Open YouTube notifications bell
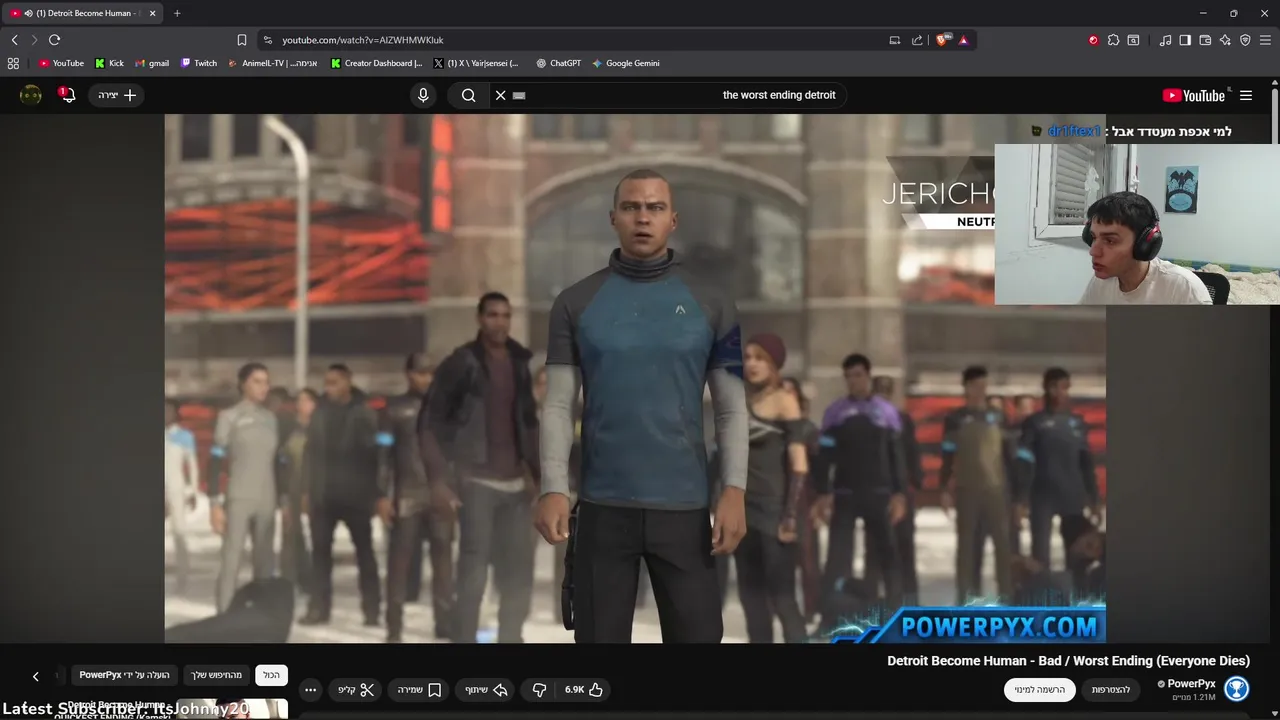The image size is (1280, 720). 67,95
